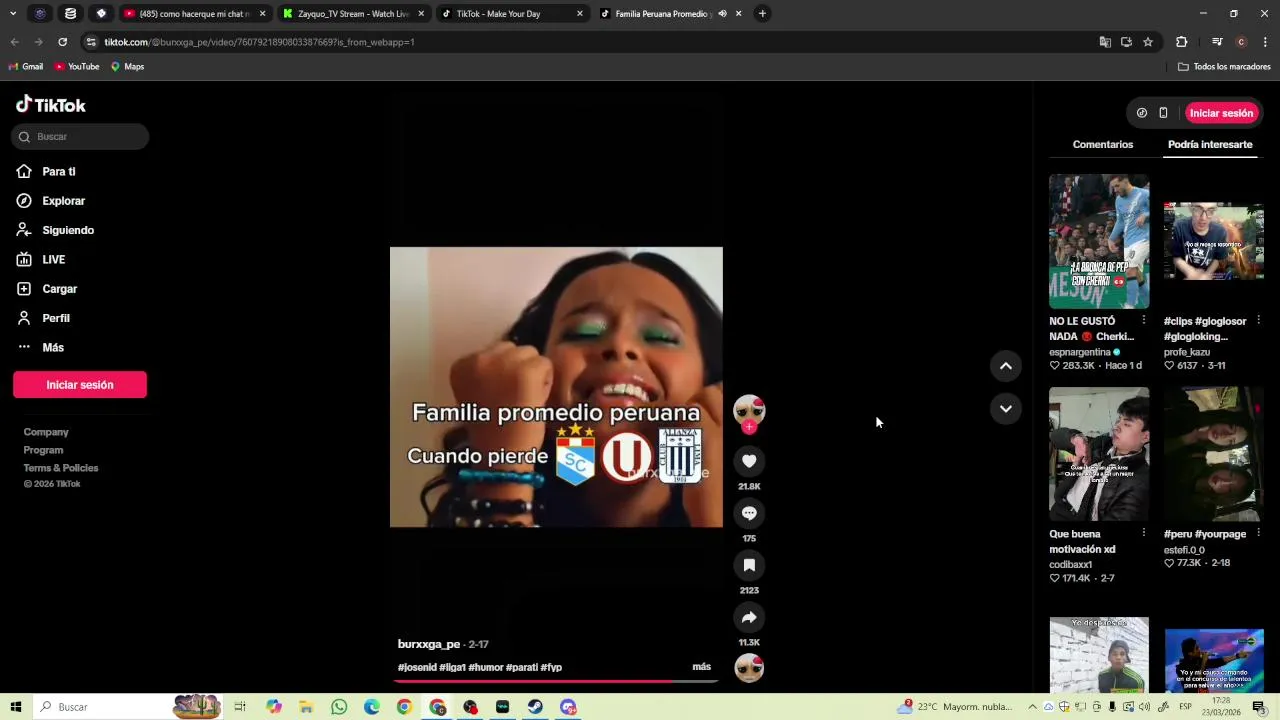Open the profe_kazu video thumbnail

pyautogui.click(x=1214, y=241)
